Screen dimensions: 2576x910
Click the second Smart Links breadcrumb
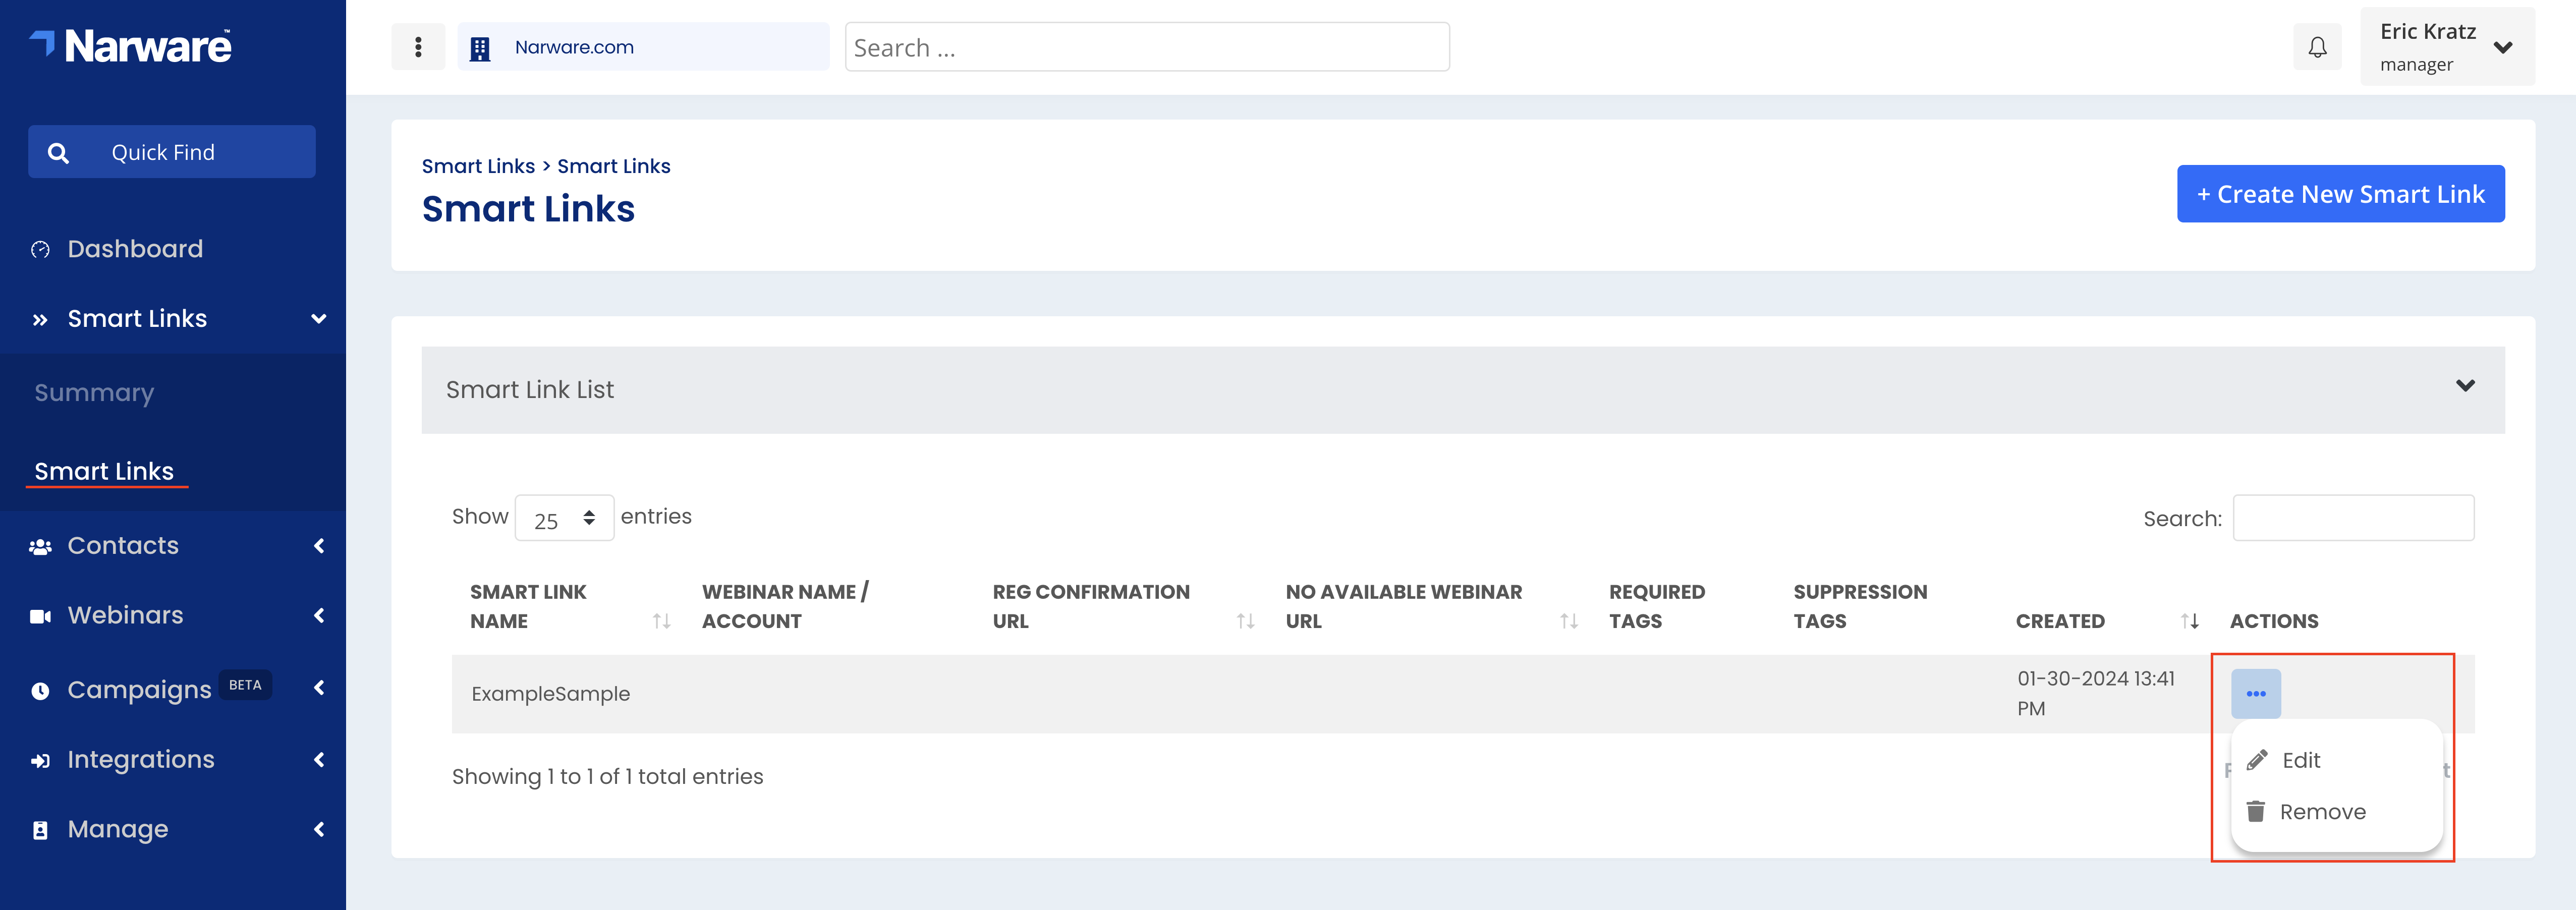click(614, 166)
